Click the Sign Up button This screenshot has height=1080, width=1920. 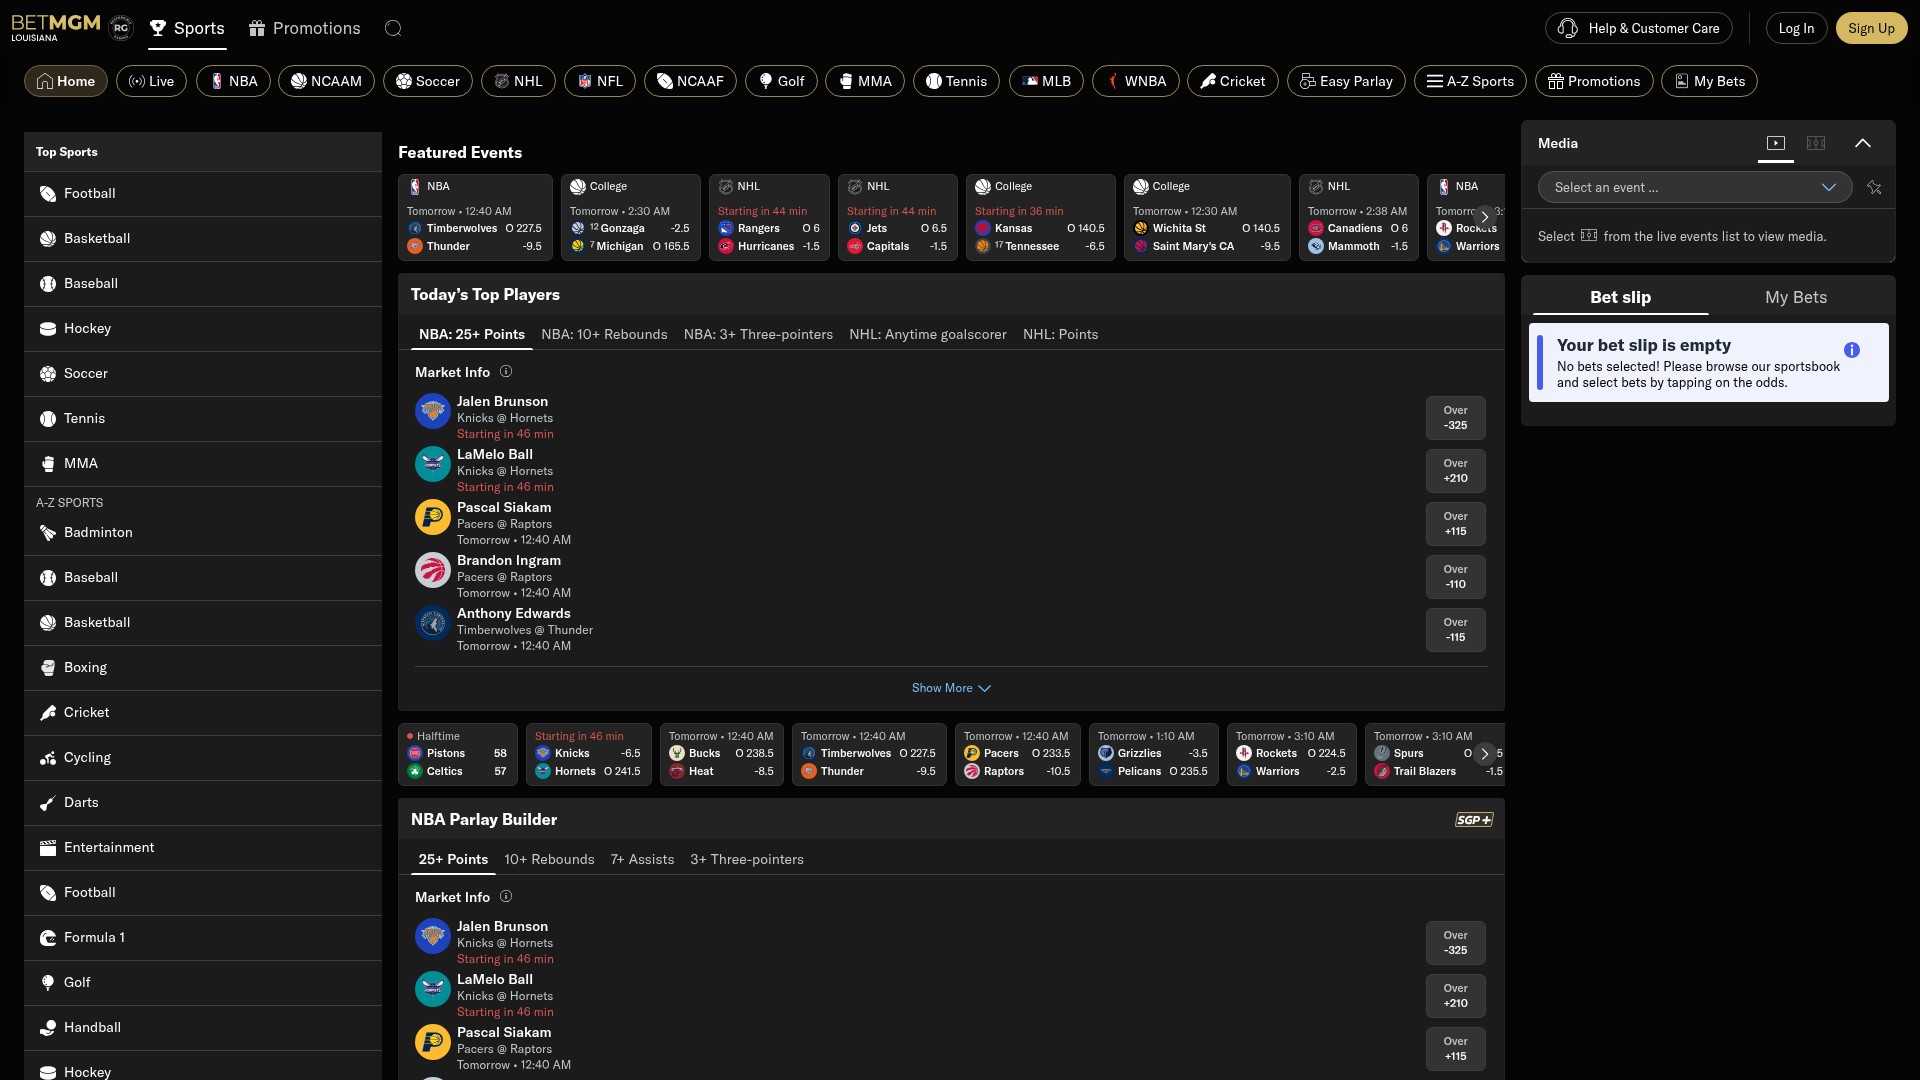pos(1871,28)
